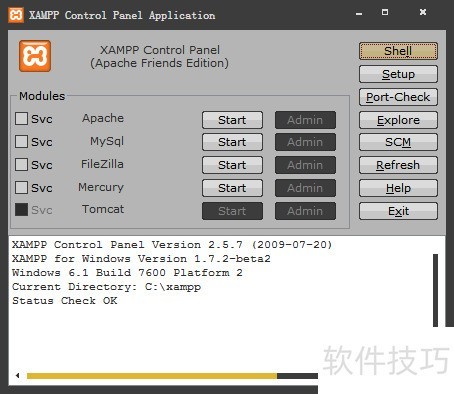Click the XAMPP title bar icon
The image size is (454, 394).
[x=16, y=15]
